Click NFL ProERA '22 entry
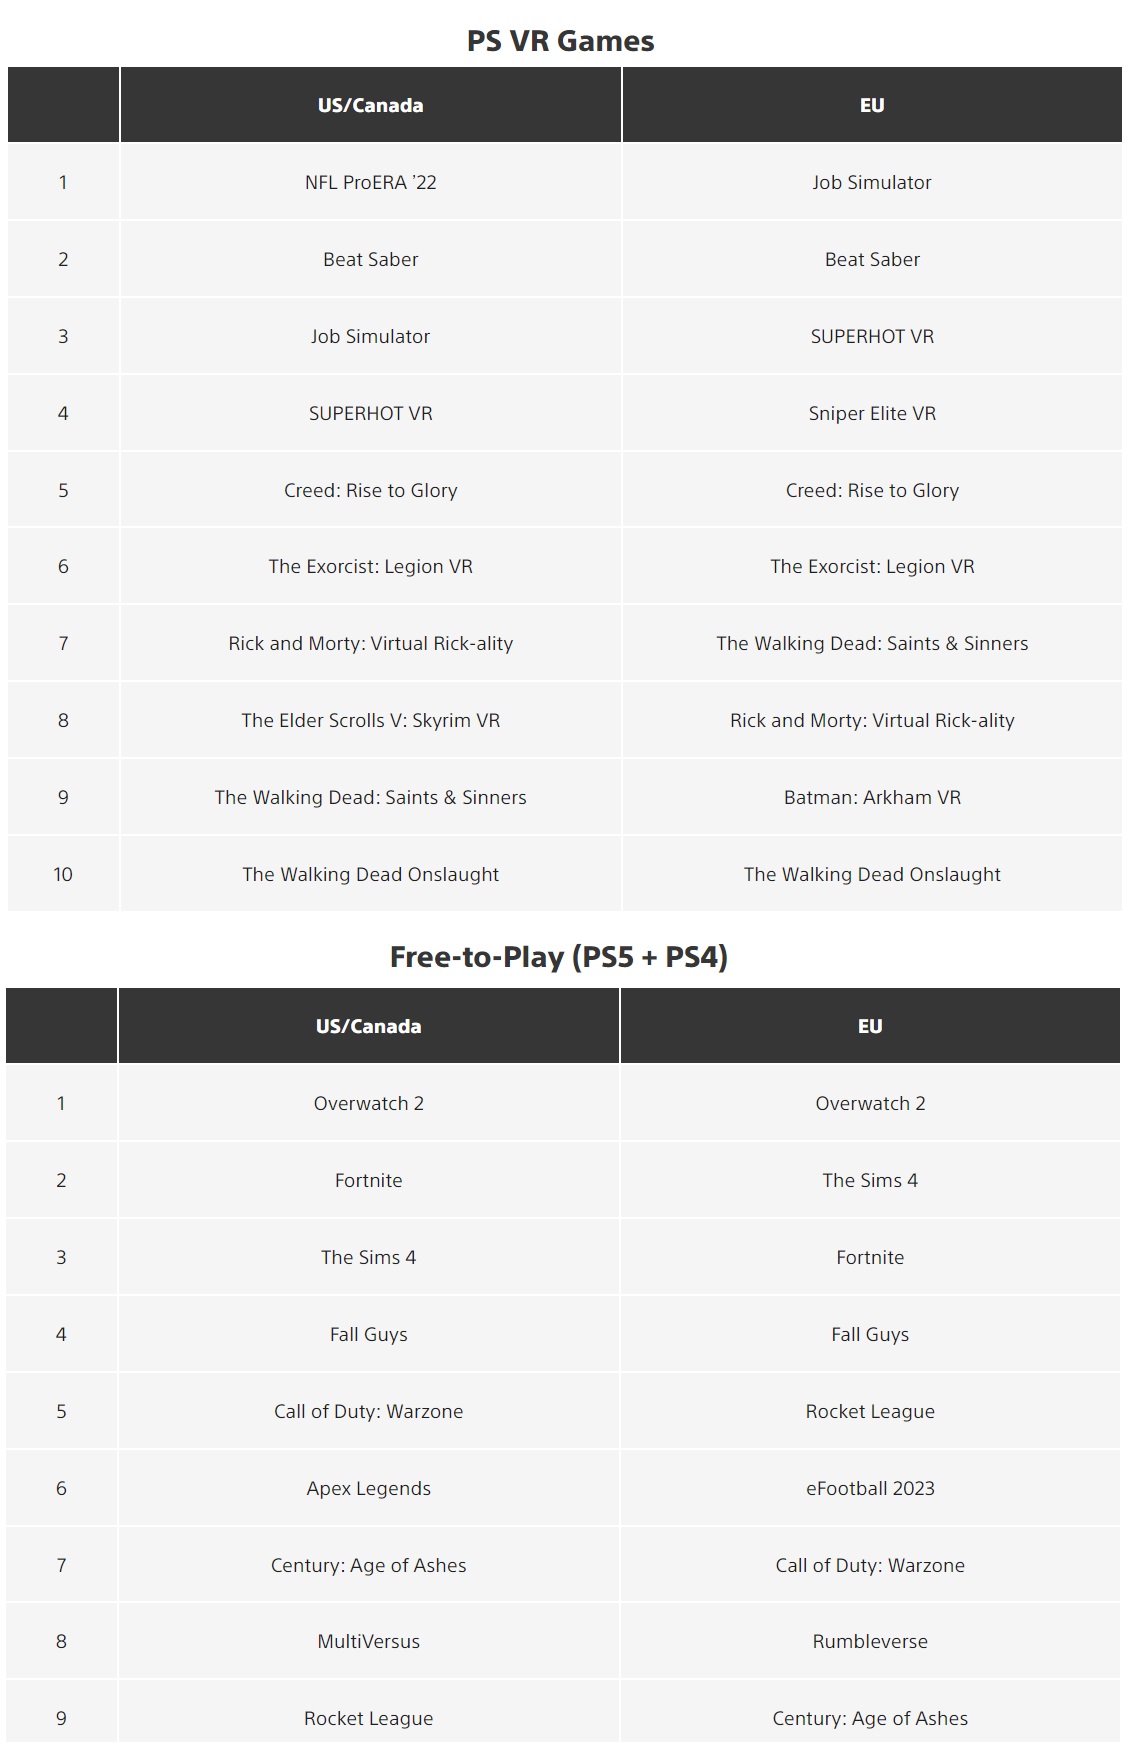Screen dimensions: 1131x1761 point(370,182)
